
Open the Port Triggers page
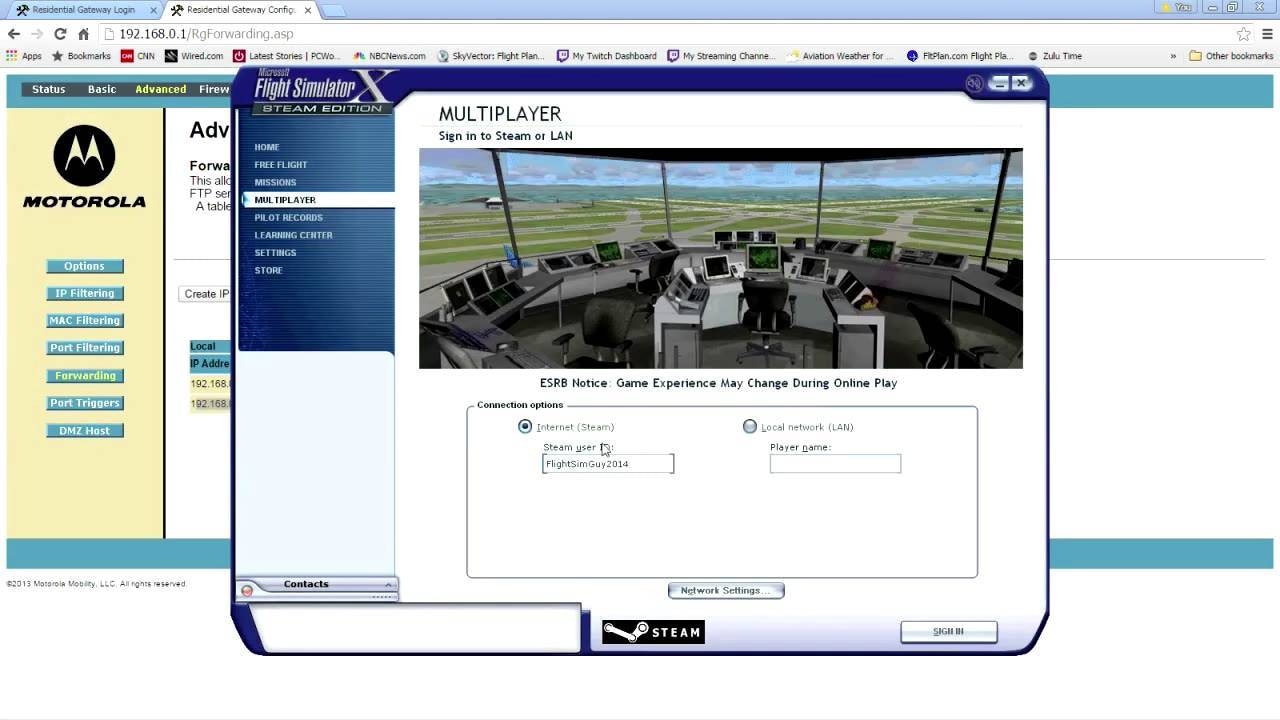pyautogui.click(x=84, y=403)
